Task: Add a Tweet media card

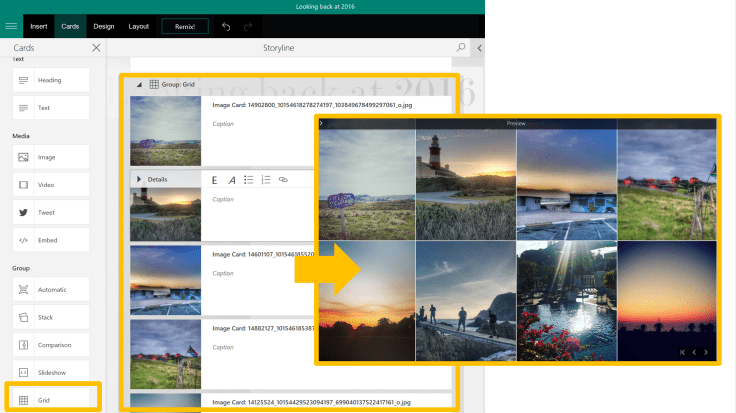Action: click(52, 213)
